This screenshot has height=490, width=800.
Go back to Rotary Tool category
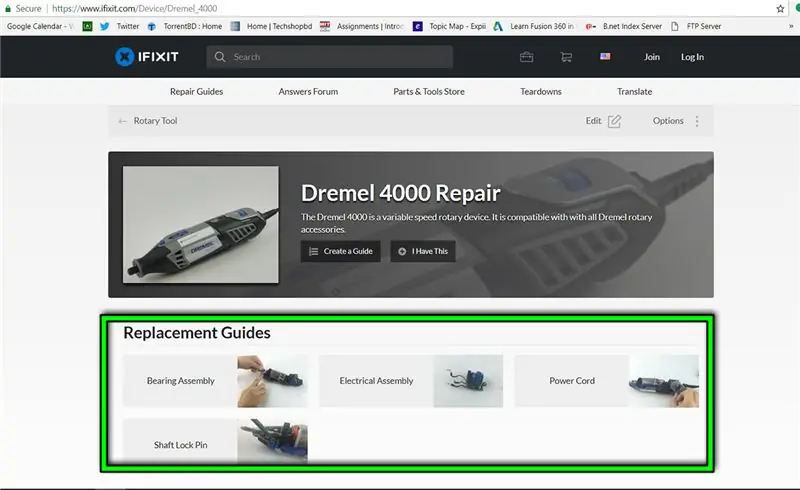point(155,121)
